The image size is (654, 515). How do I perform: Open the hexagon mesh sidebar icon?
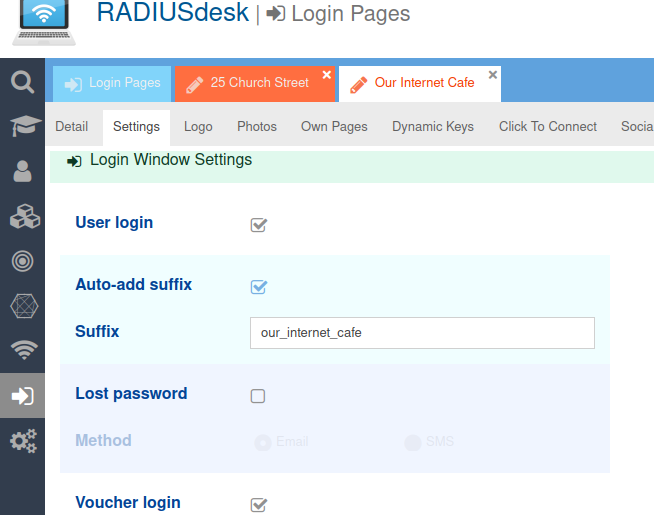click(x=22, y=306)
